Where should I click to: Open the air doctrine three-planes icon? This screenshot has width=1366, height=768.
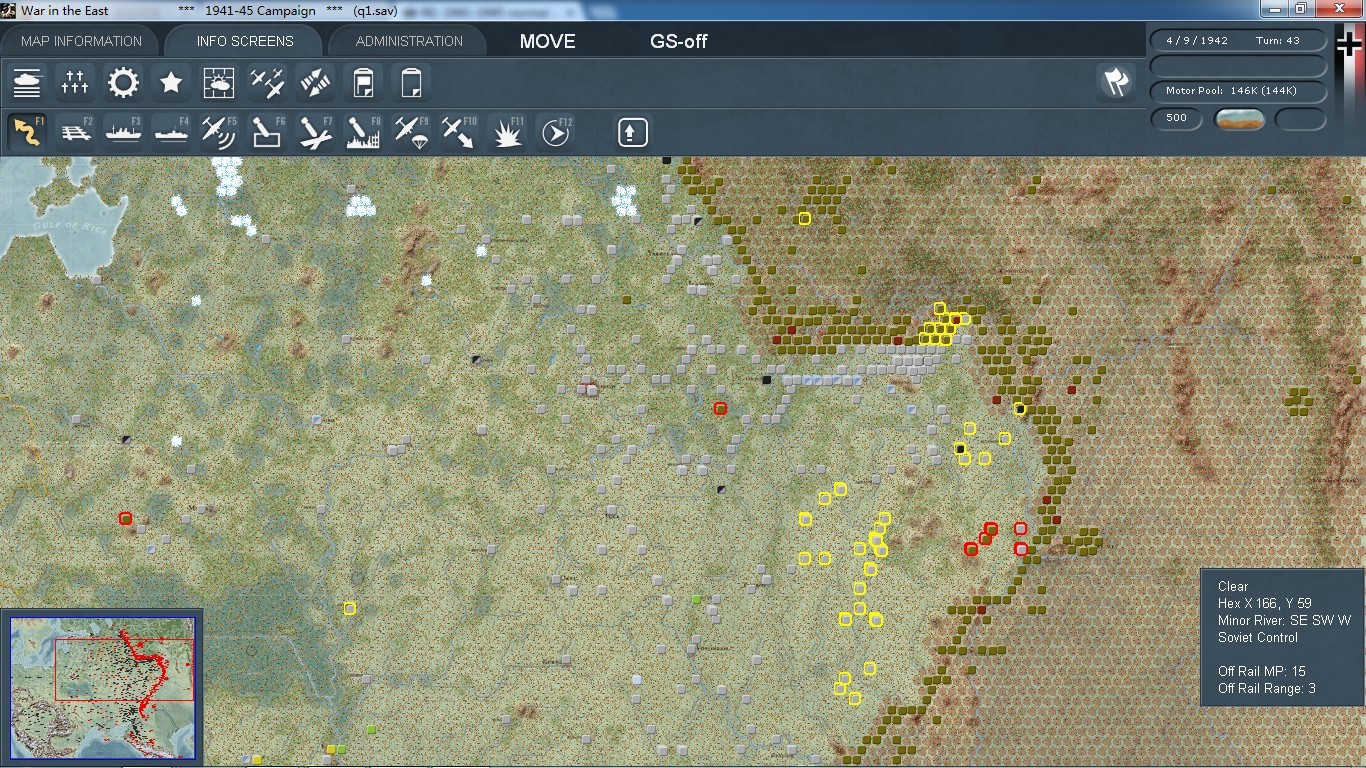(267, 83)
